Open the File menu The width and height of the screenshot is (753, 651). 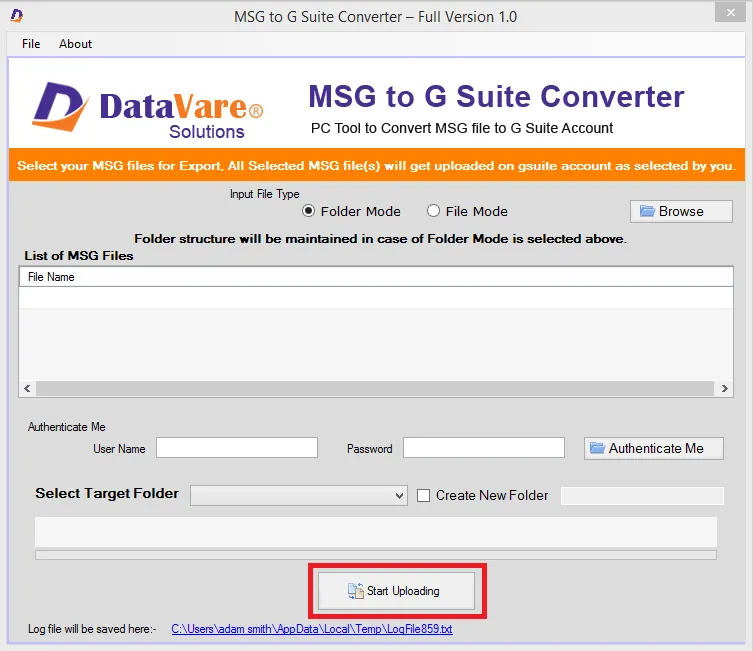[x=31, y=44]
